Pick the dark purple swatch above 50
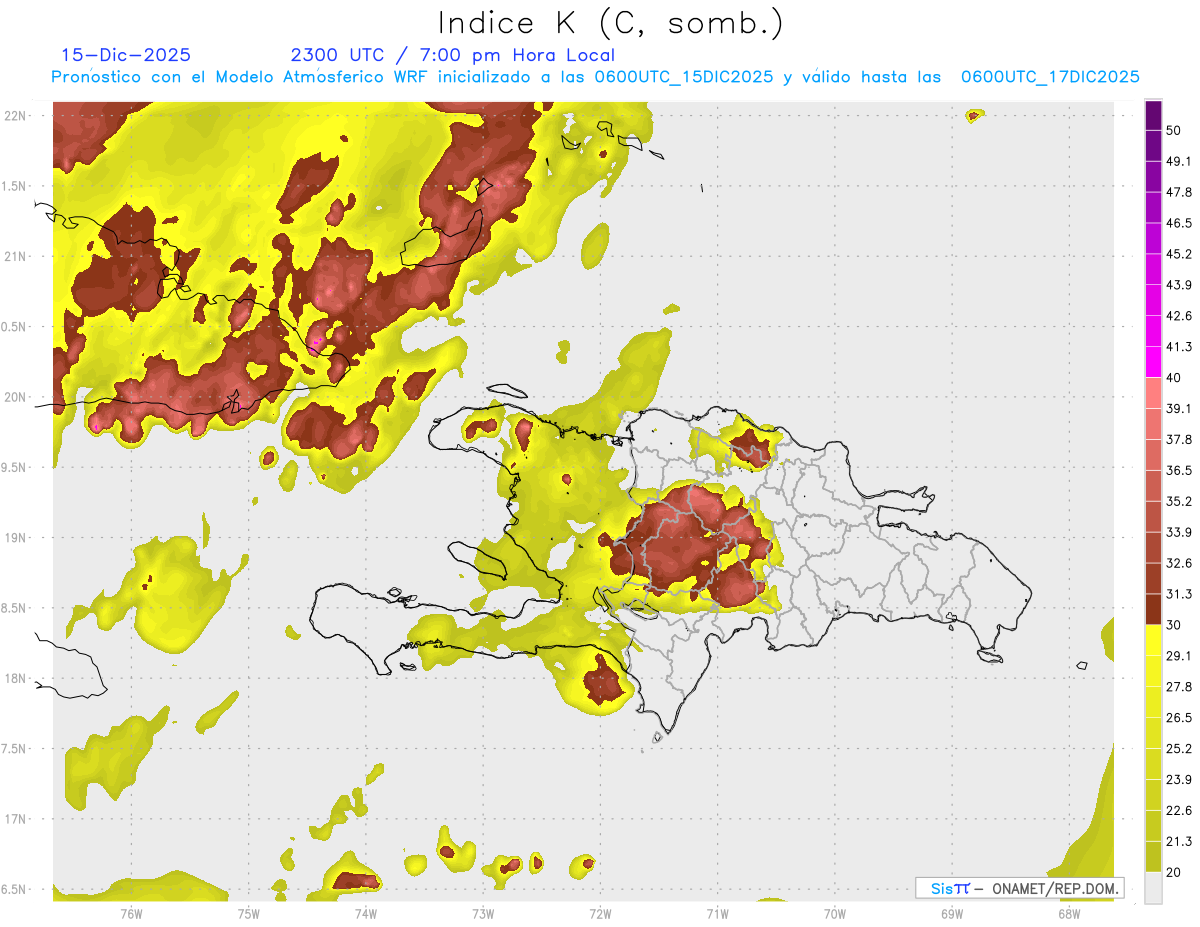The height and width of the screenshot is (927, 1200). point(1154,116)
